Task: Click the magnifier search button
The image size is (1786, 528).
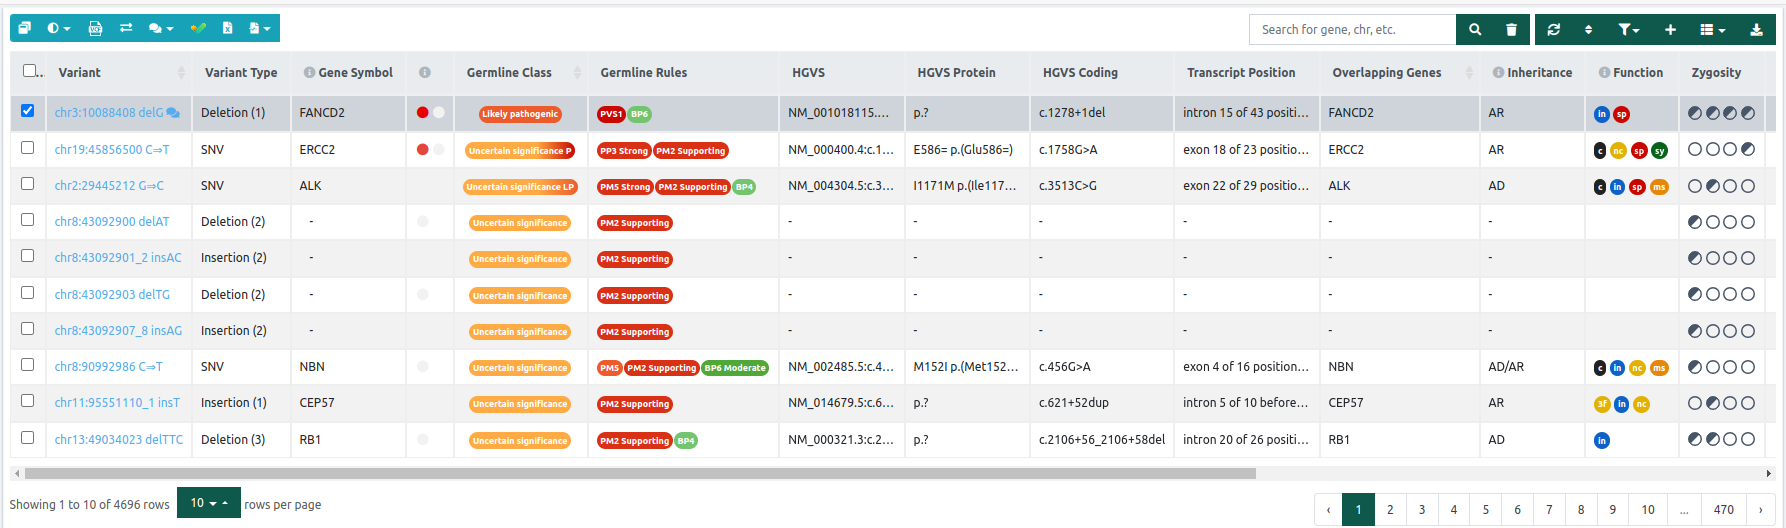Action: [1475, 30]
